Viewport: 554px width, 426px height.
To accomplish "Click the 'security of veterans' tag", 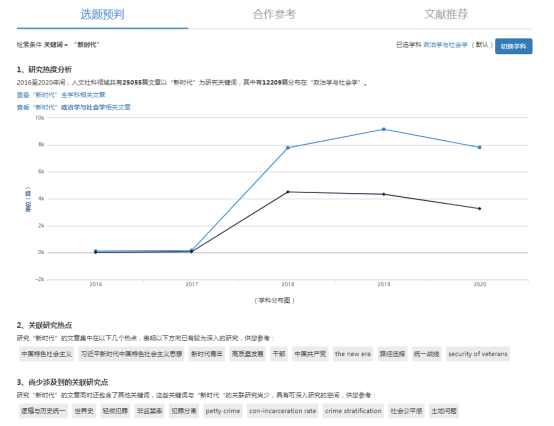I will (x=478, y=354).
